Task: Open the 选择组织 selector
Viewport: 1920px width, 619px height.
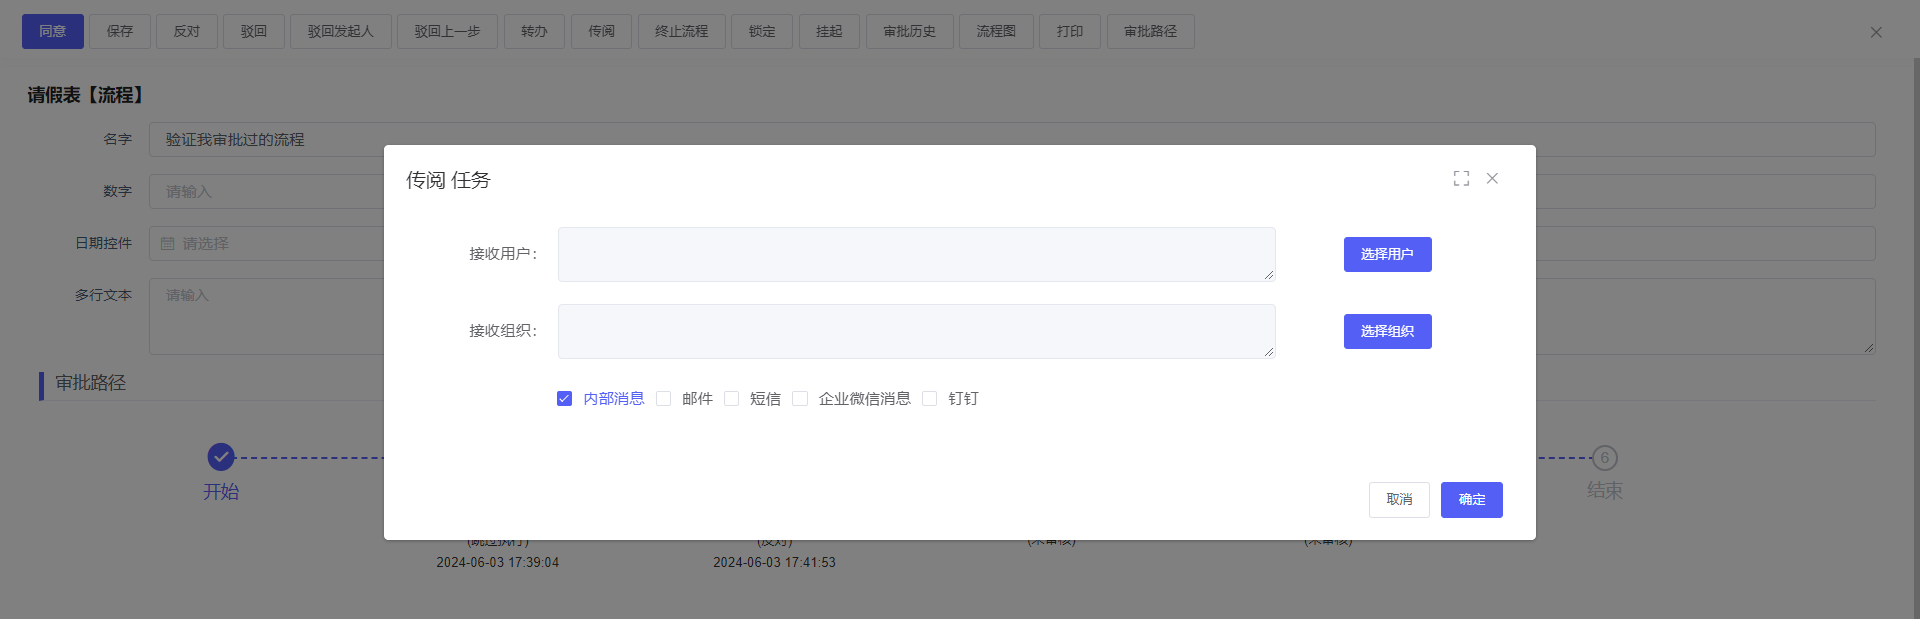Action: (x=1387, y=332)
